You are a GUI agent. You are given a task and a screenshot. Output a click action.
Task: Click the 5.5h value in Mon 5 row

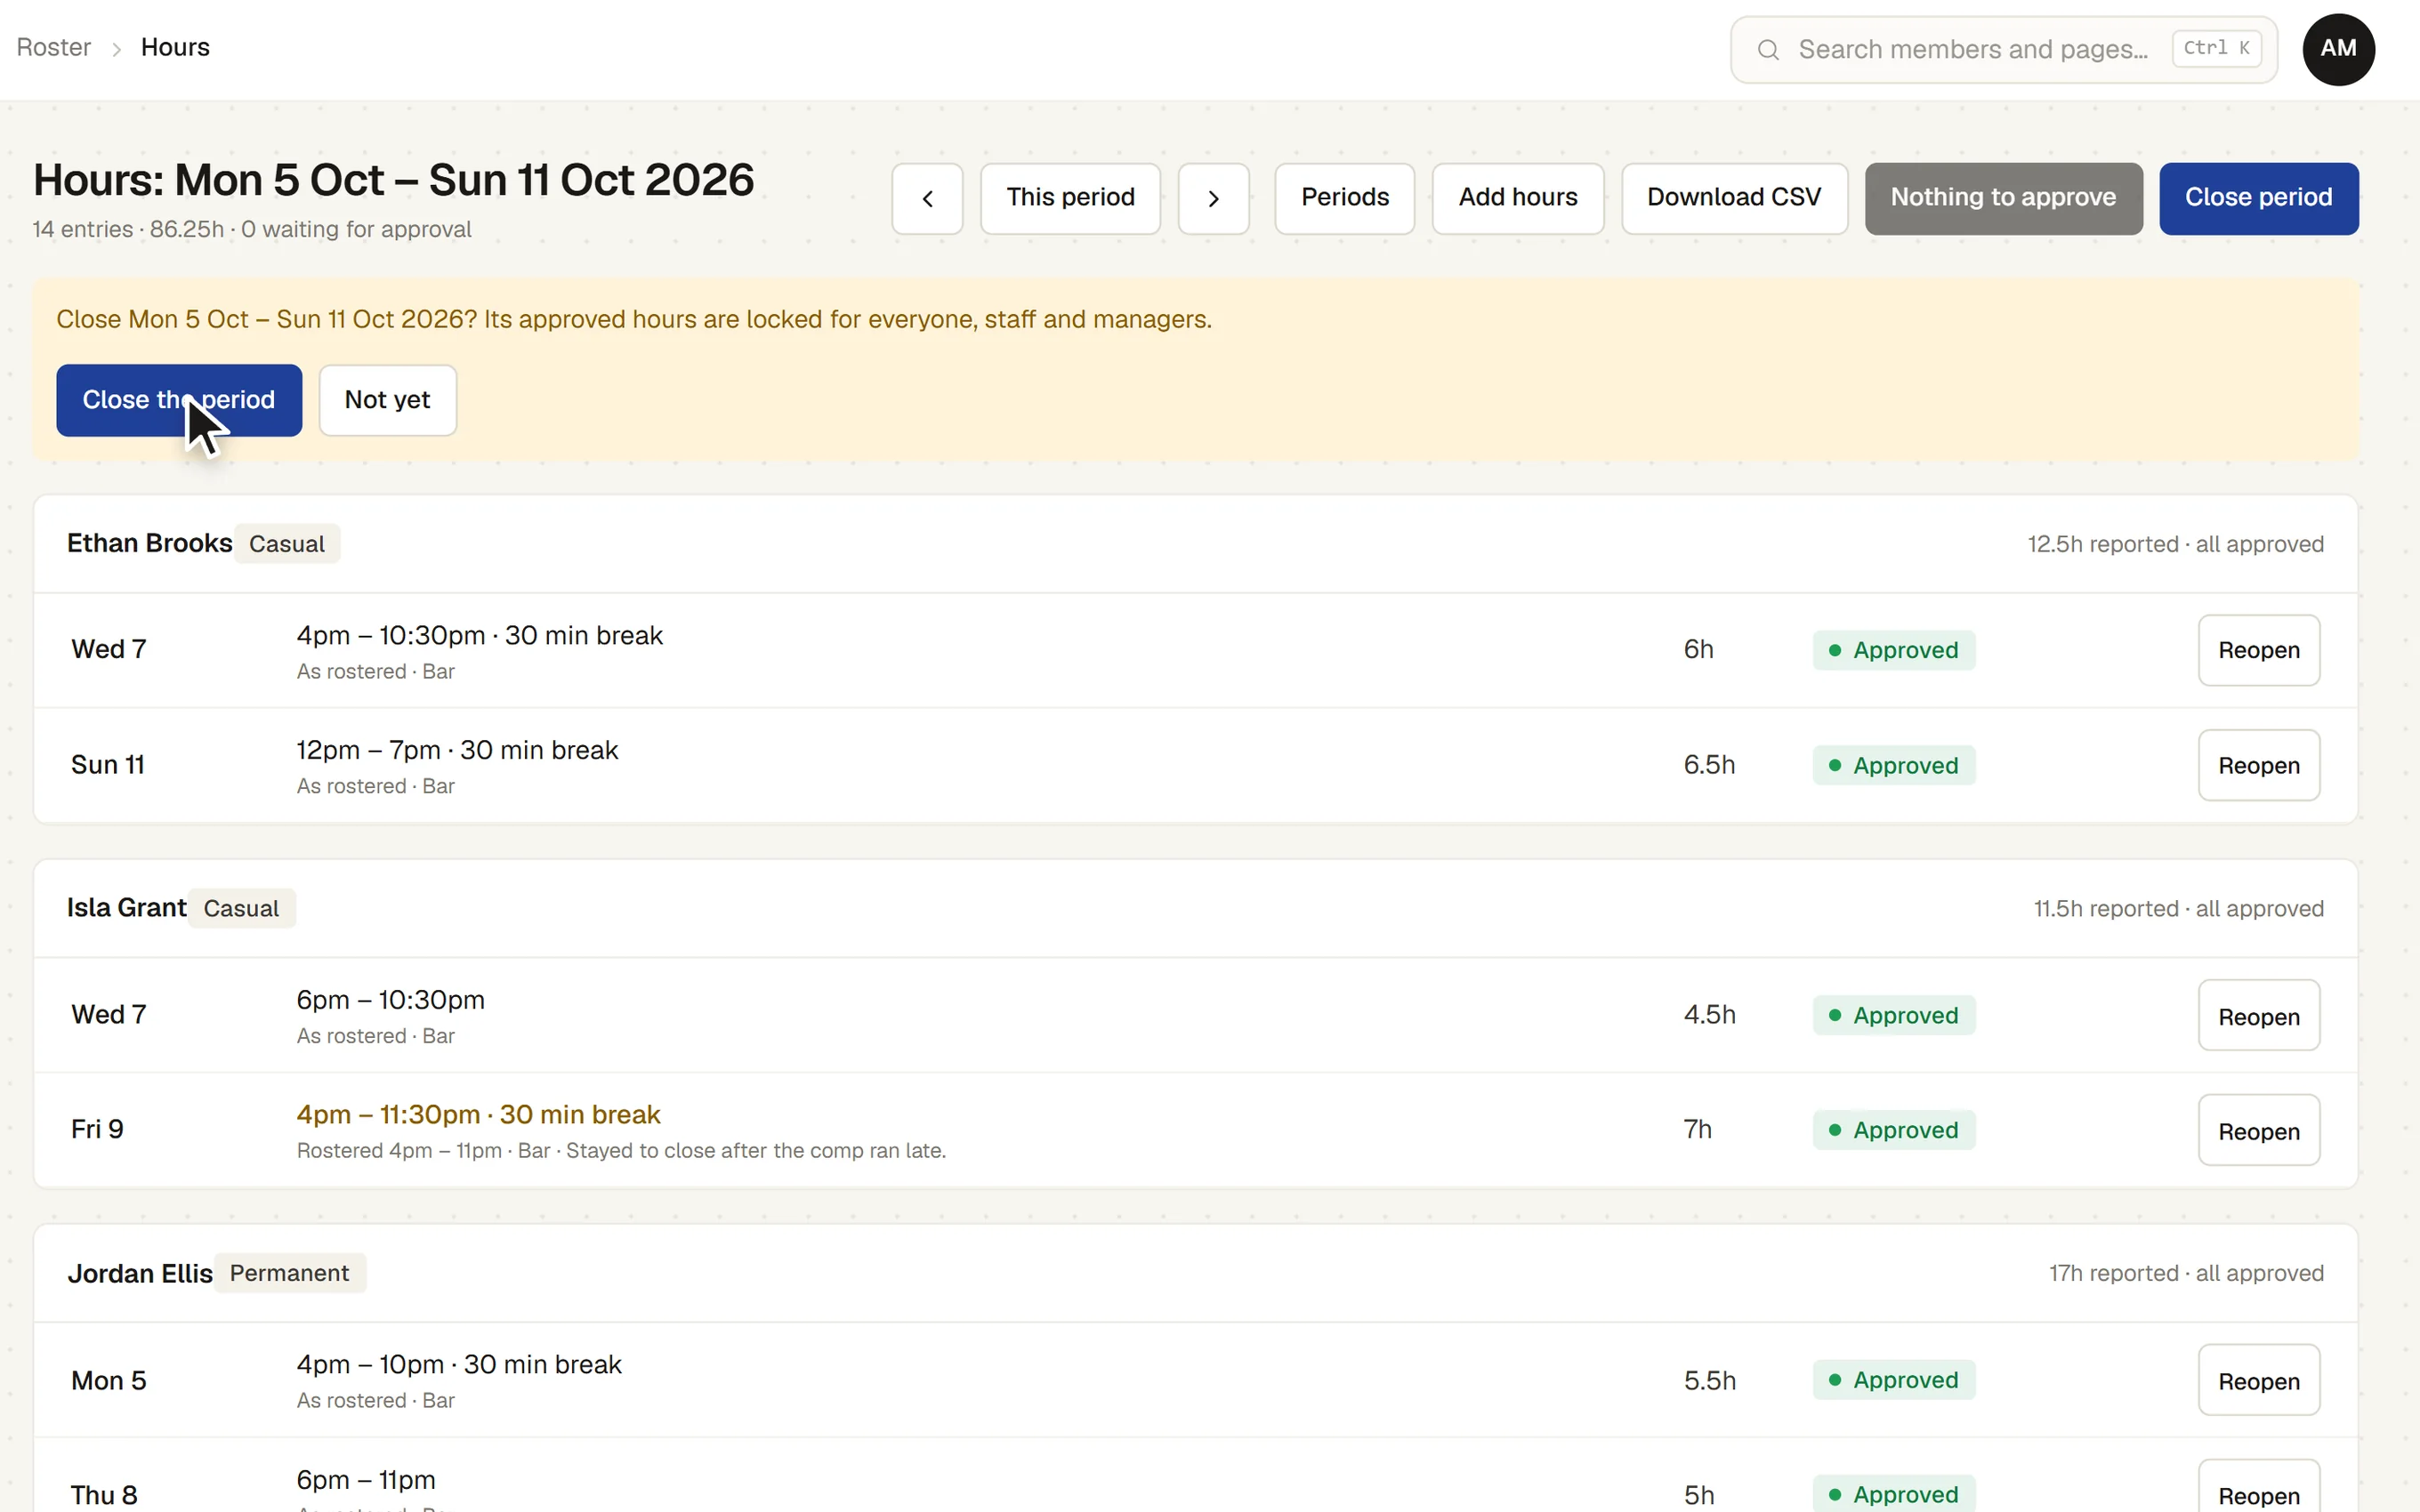click(x=1709, y=1380)
